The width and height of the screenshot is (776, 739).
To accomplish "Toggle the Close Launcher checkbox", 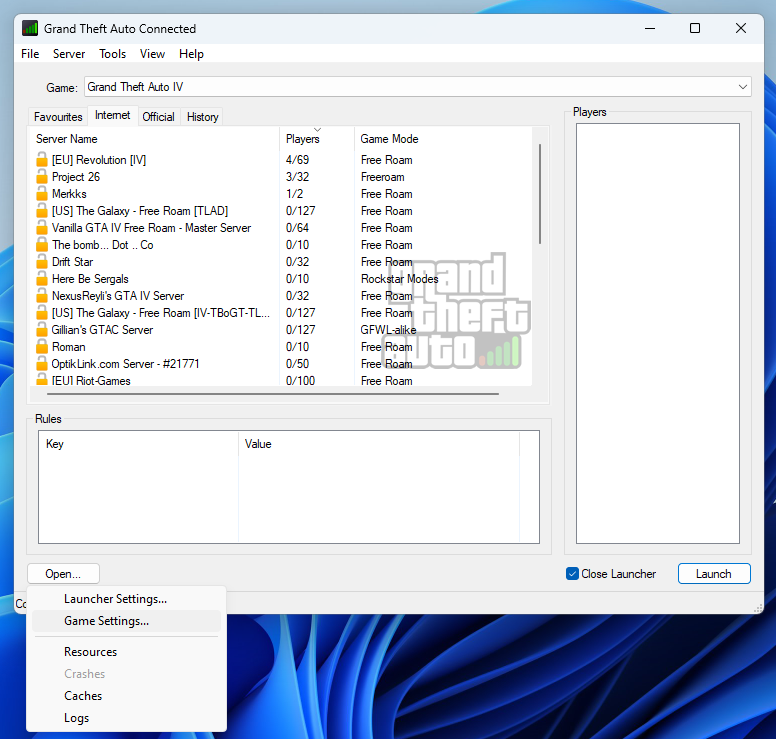I will (572, 574).
